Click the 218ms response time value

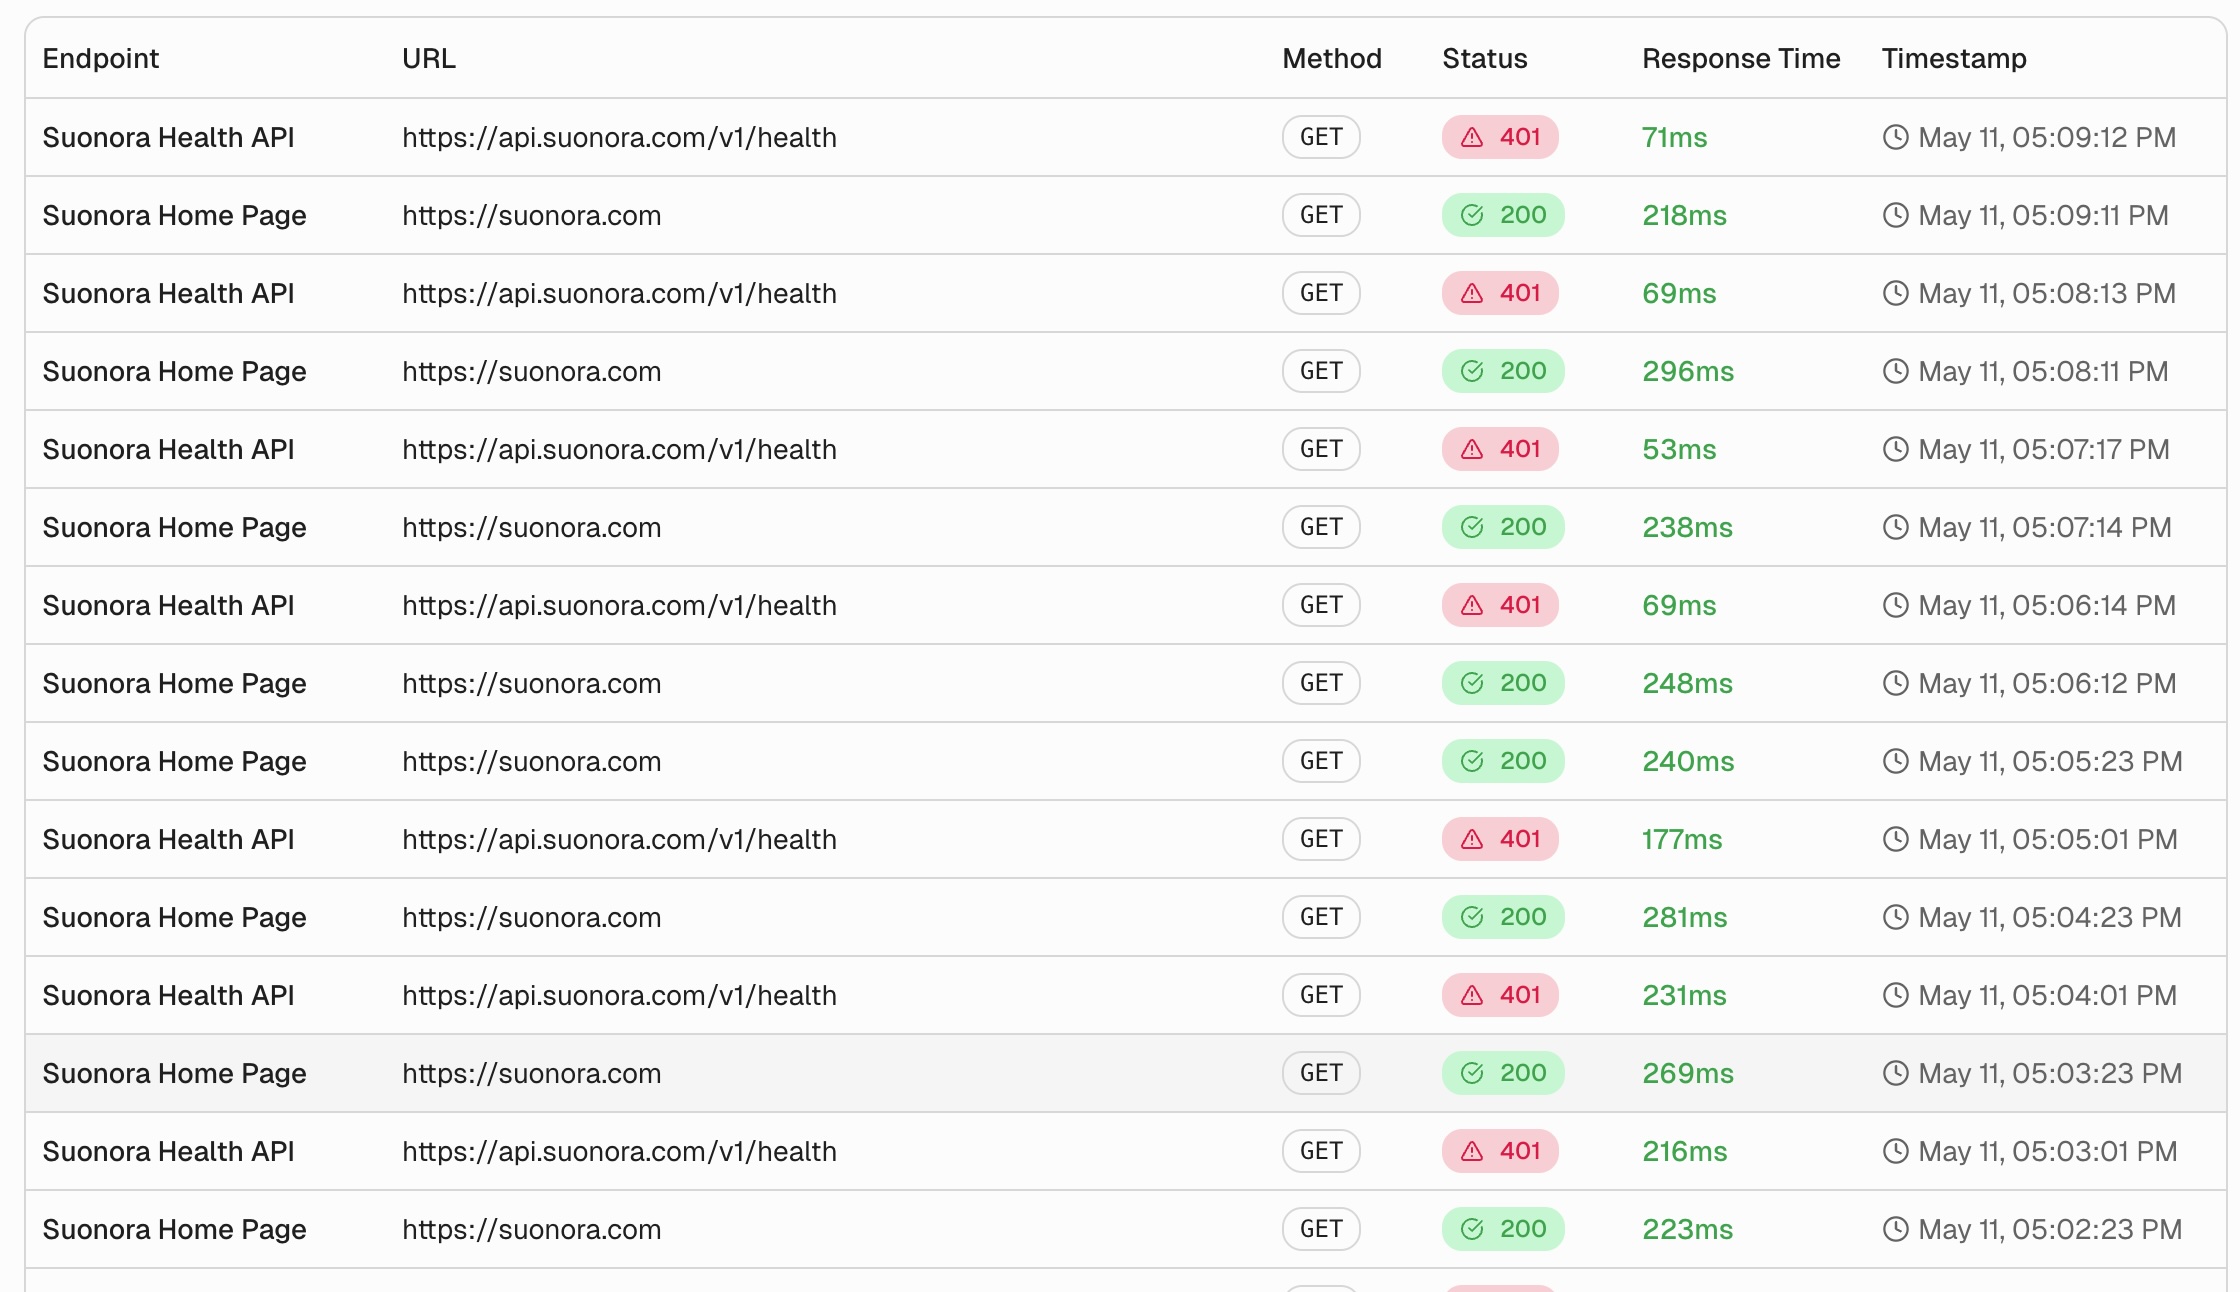point(1684,215)
